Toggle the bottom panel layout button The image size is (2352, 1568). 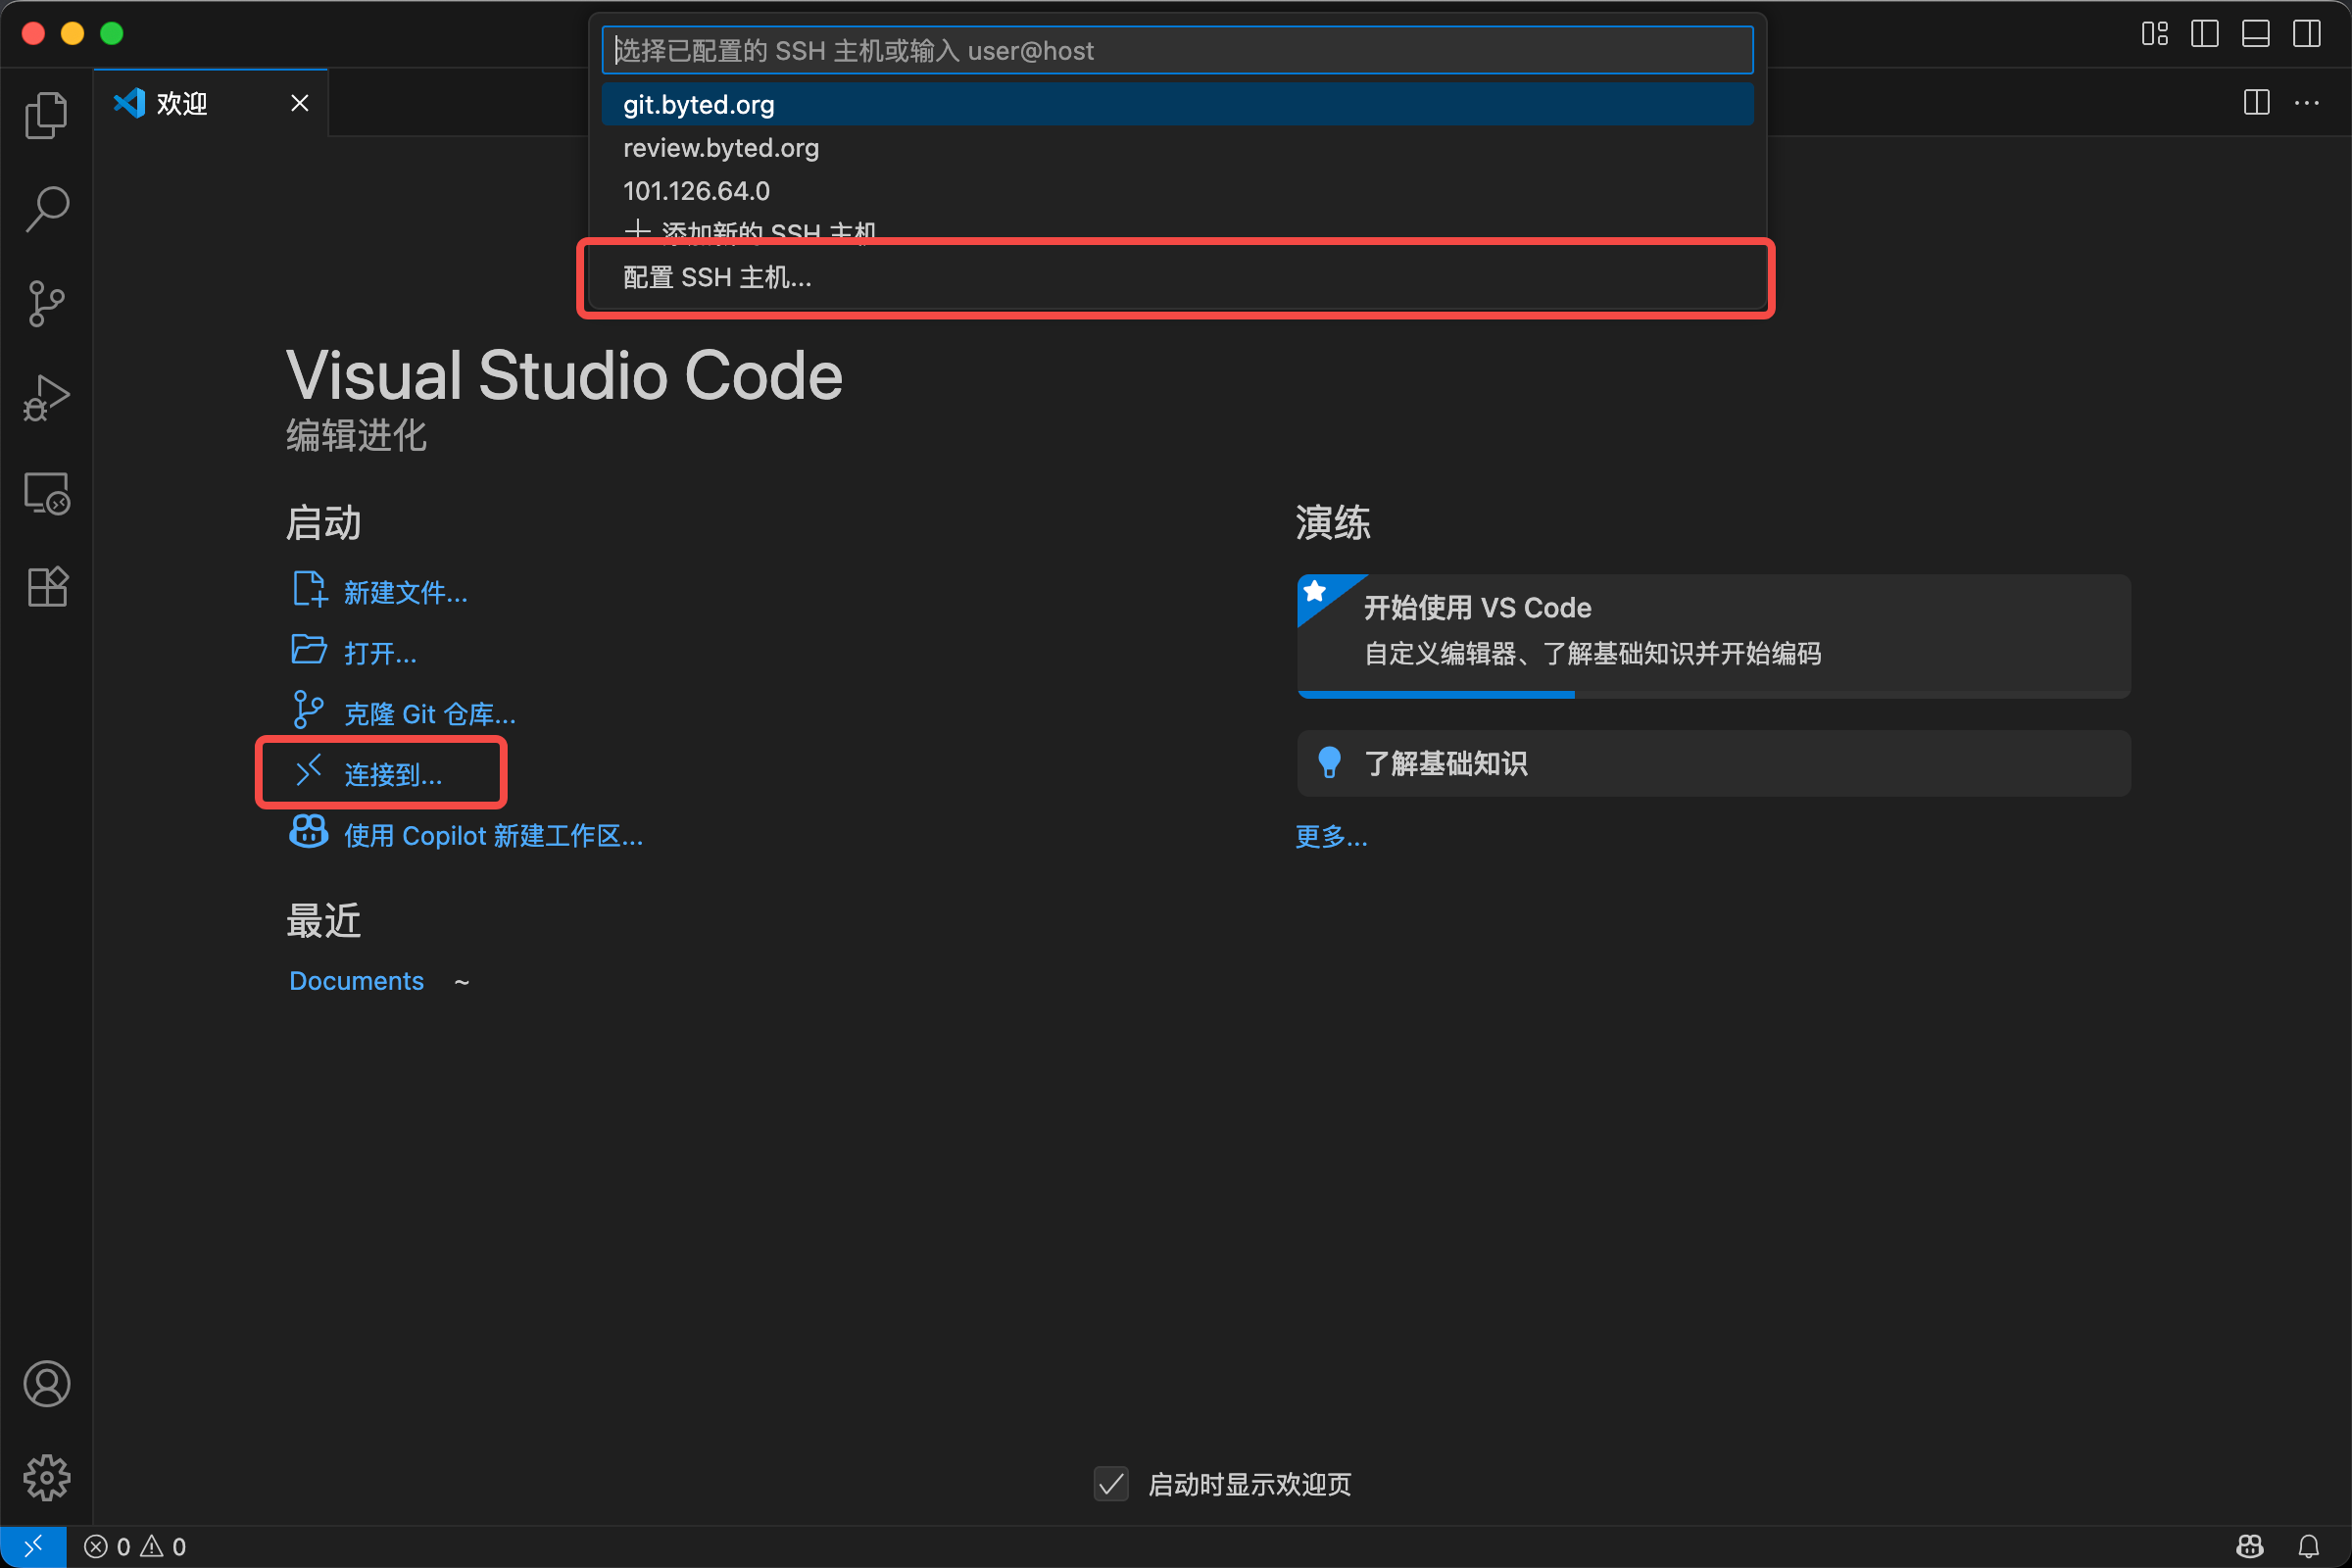[x=2256, y=34]
